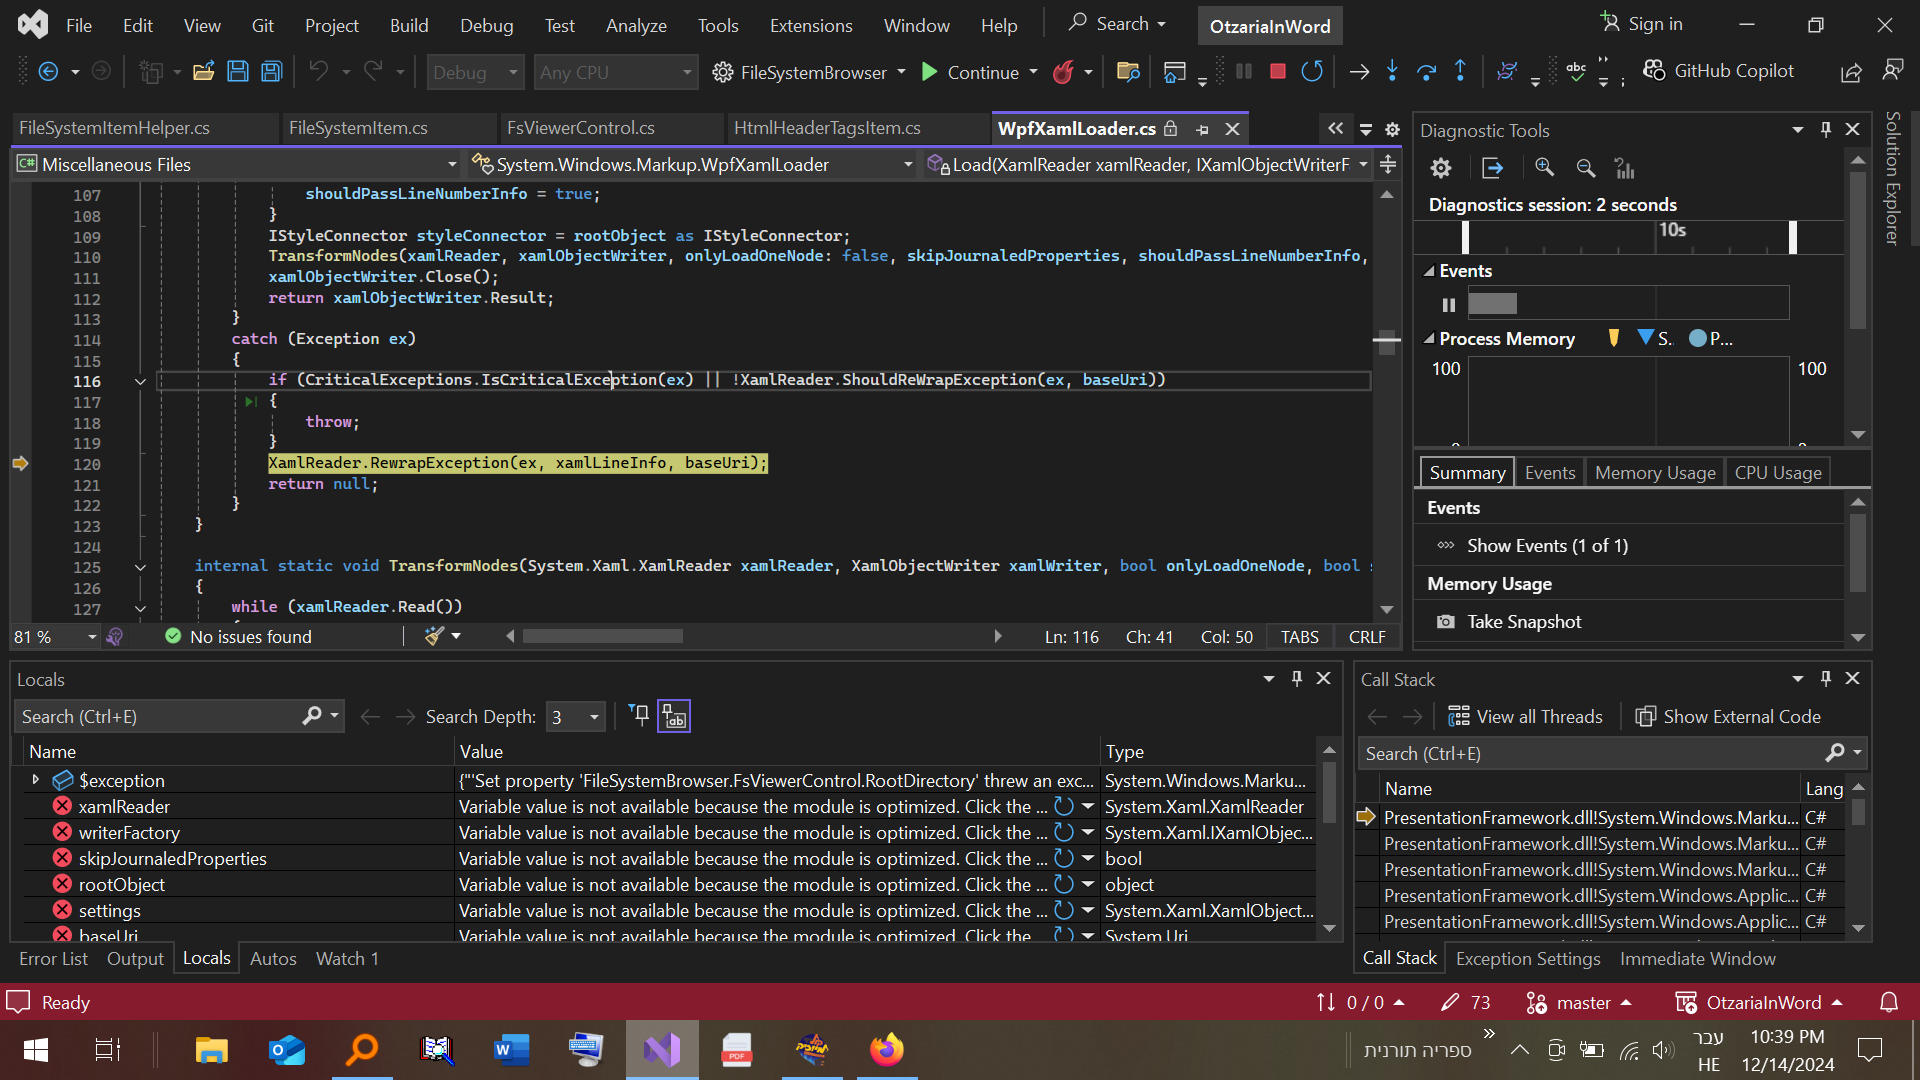Screen dimensions: 1920x1080
Task: Click the editor tab settings gear icon
Action: pos(1392,129)
